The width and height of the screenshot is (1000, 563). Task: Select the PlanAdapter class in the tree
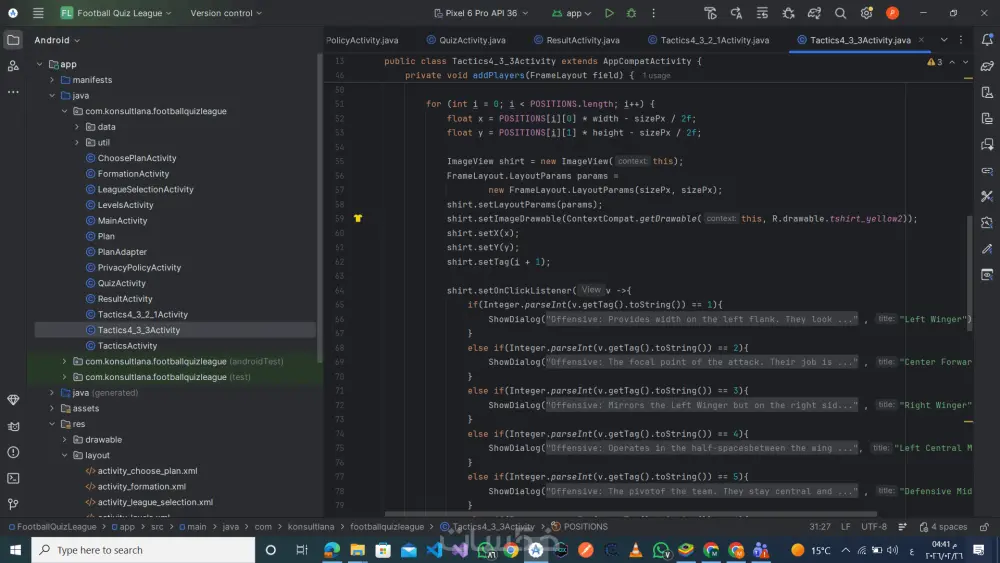click(122, 252)
